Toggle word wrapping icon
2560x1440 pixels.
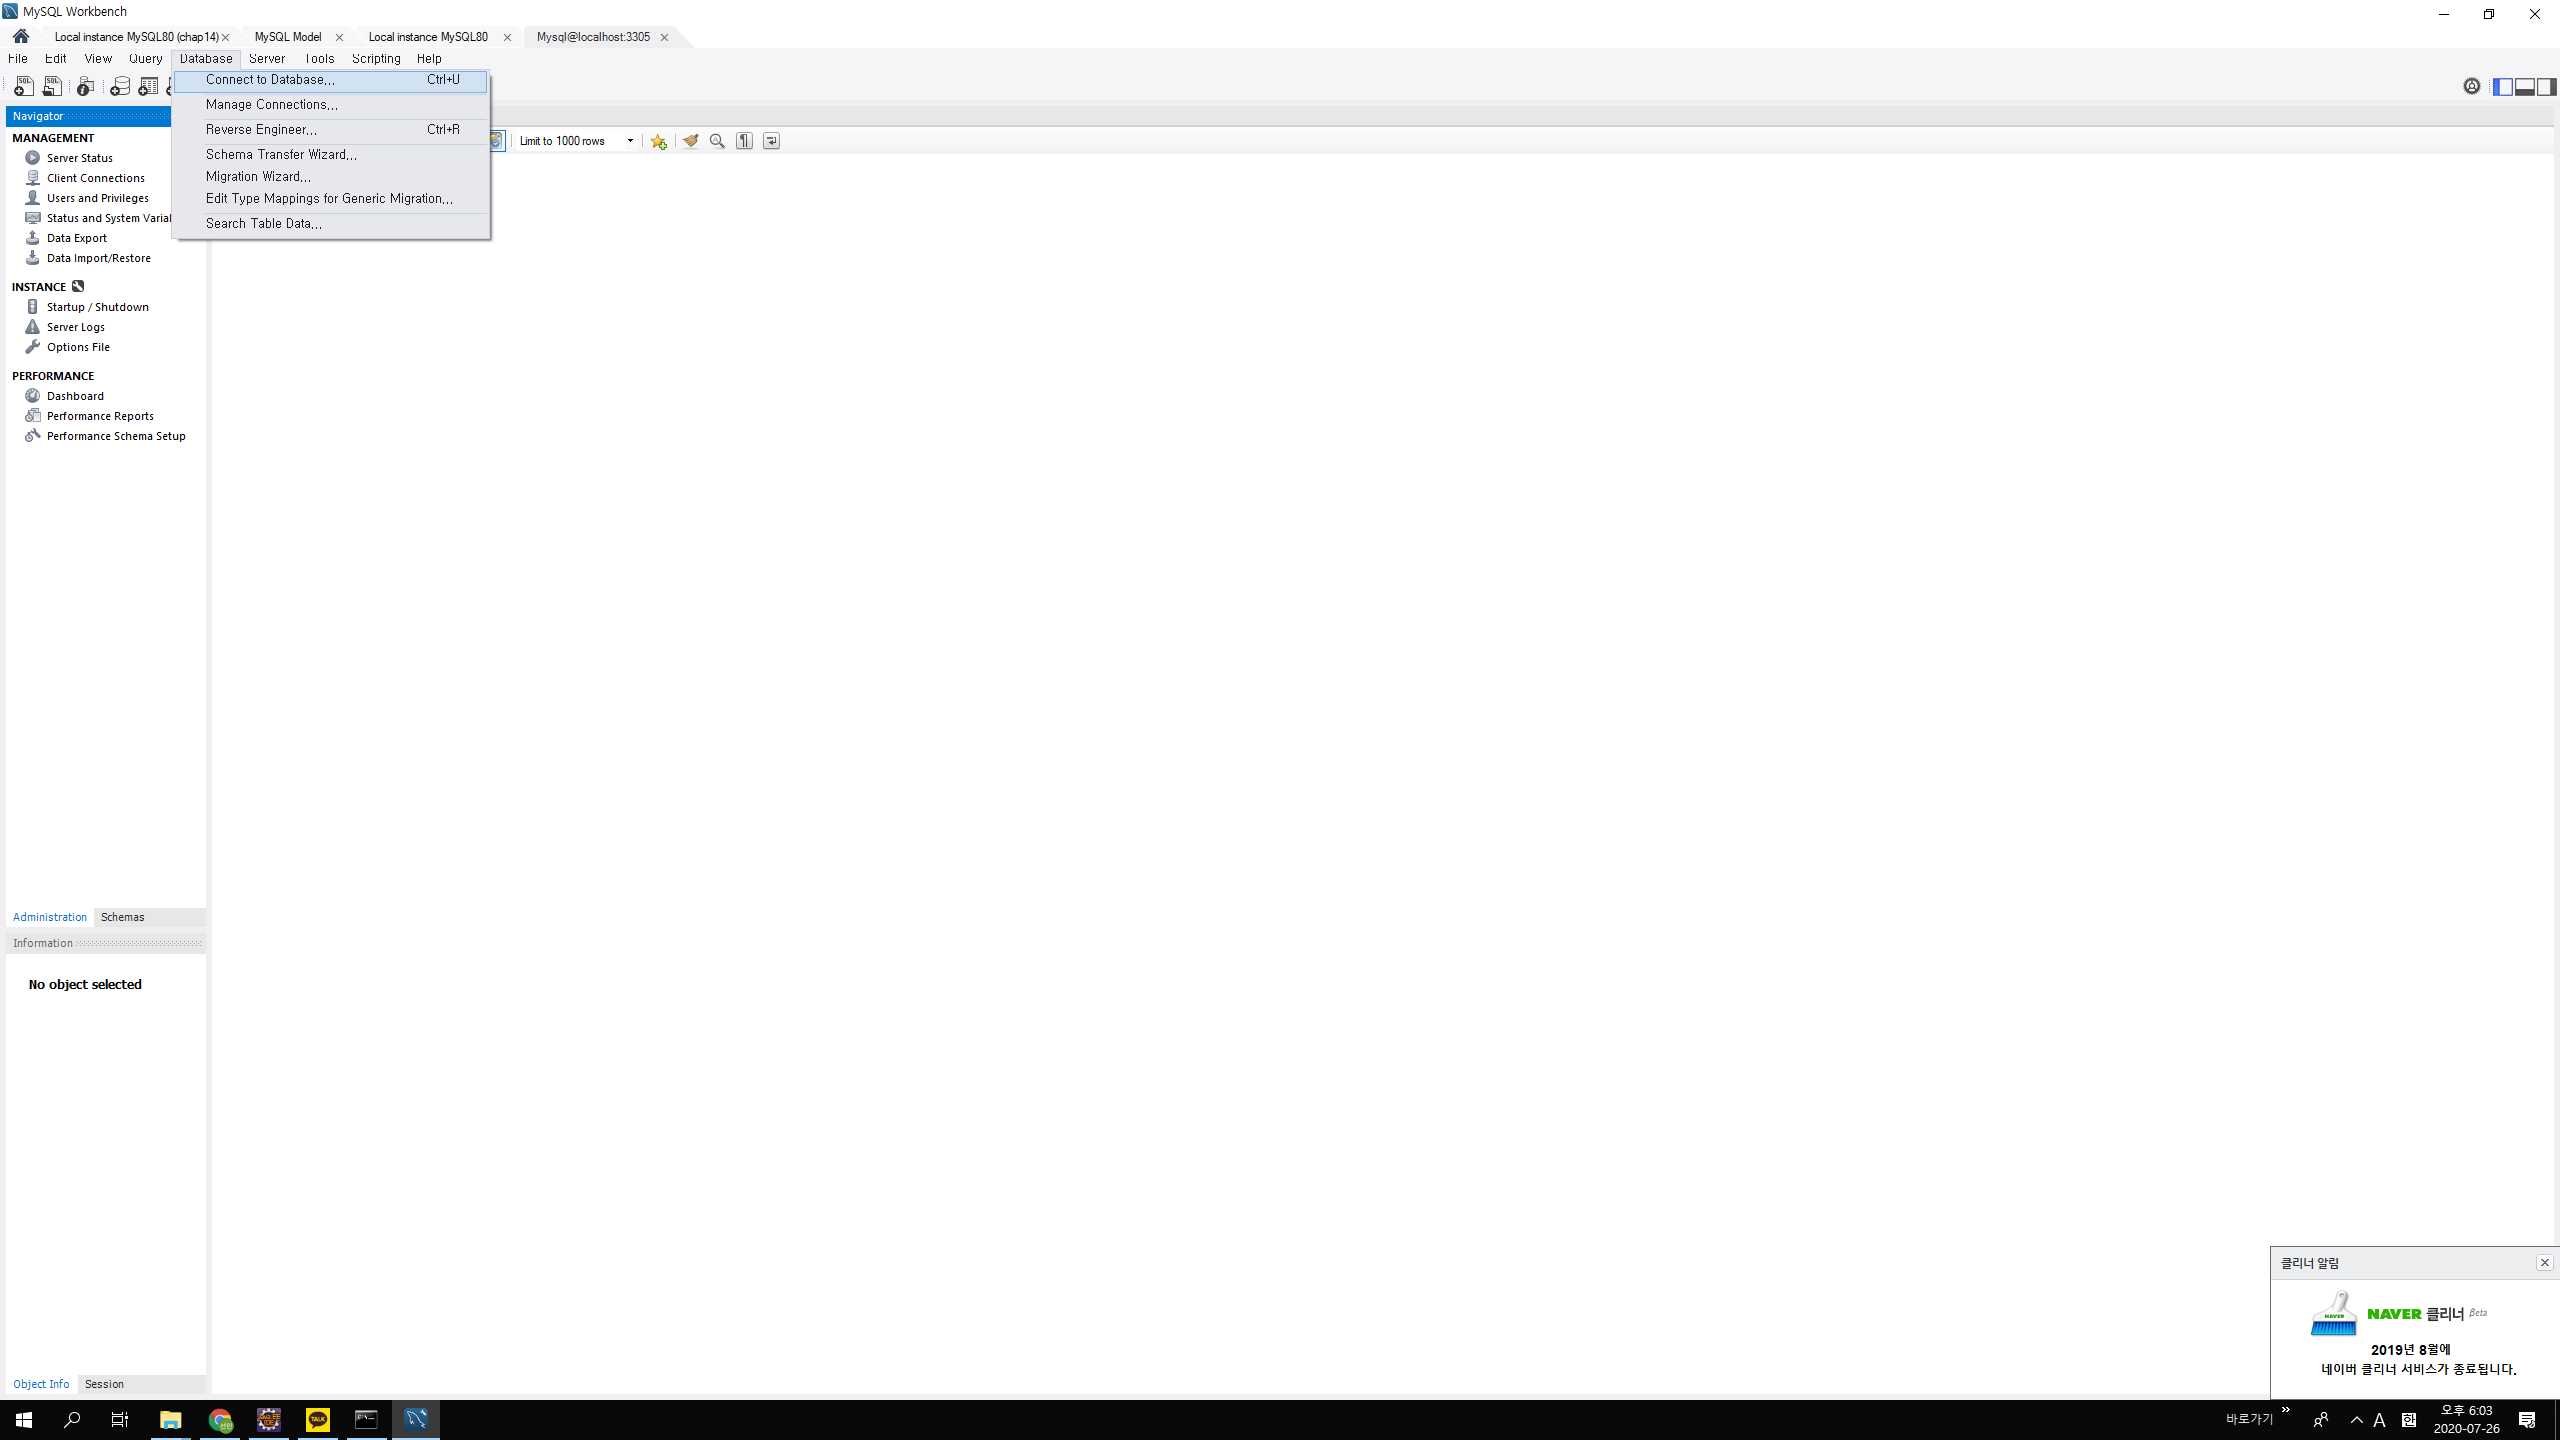(771, 141)
